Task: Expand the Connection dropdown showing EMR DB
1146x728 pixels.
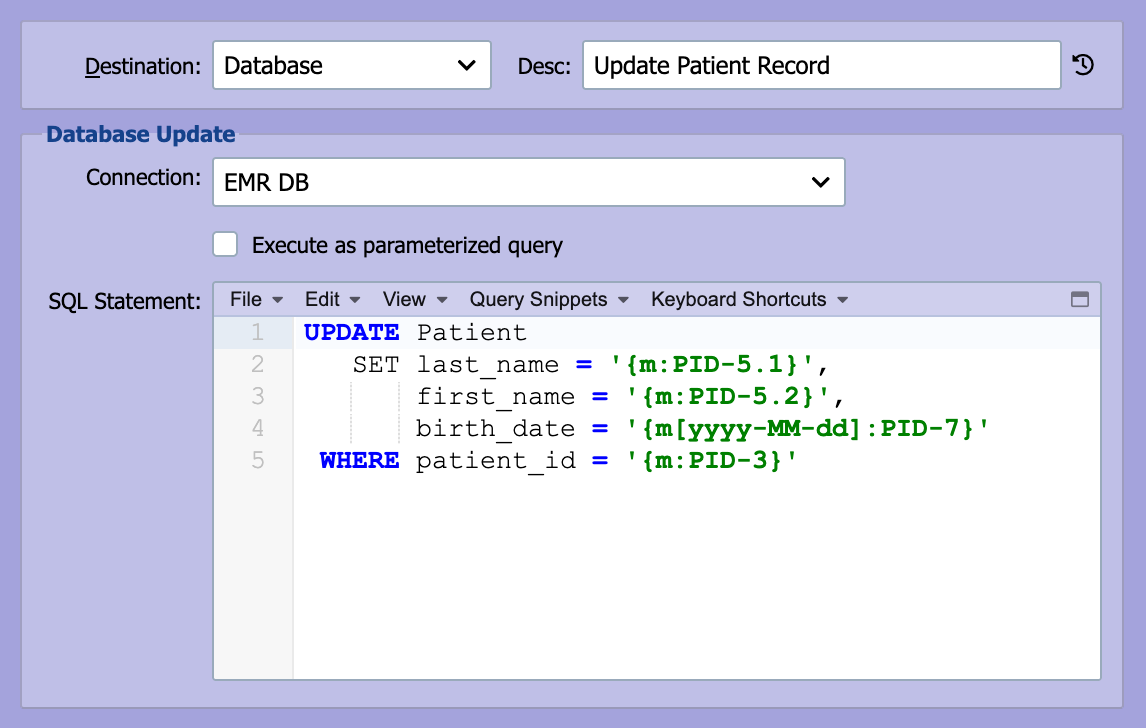Action: point(528,182)
